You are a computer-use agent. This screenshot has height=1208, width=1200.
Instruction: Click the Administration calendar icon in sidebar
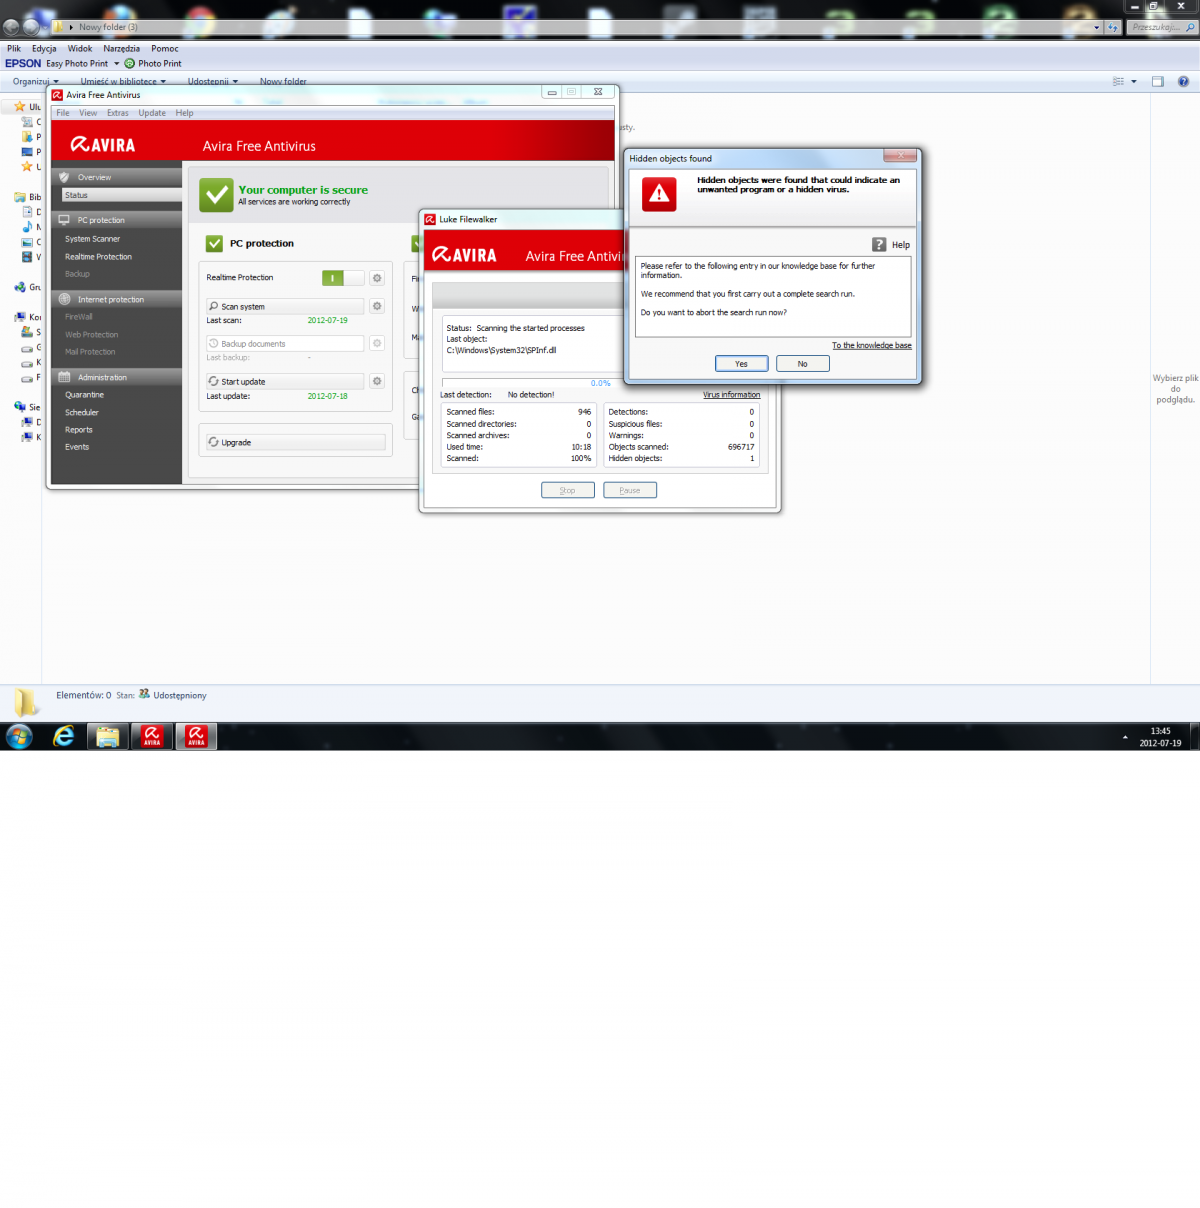[64, 377]
